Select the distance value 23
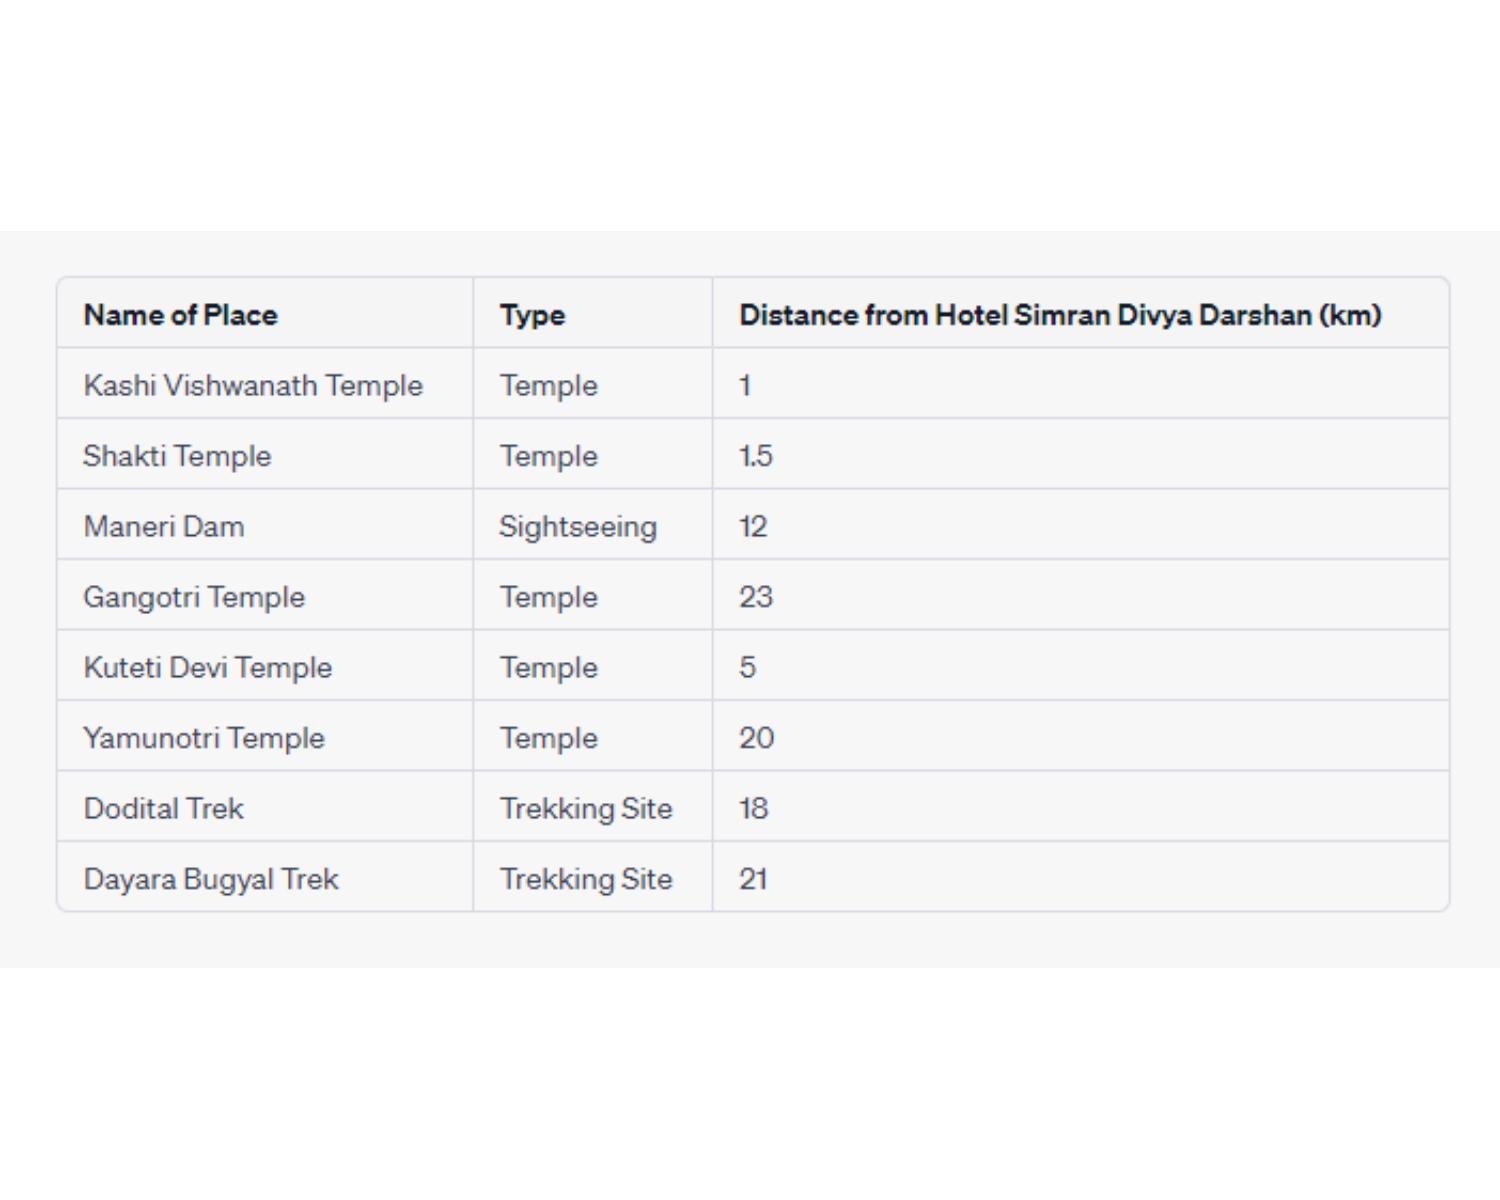Screen dimensions: 1500x1200 coord(756,597)
